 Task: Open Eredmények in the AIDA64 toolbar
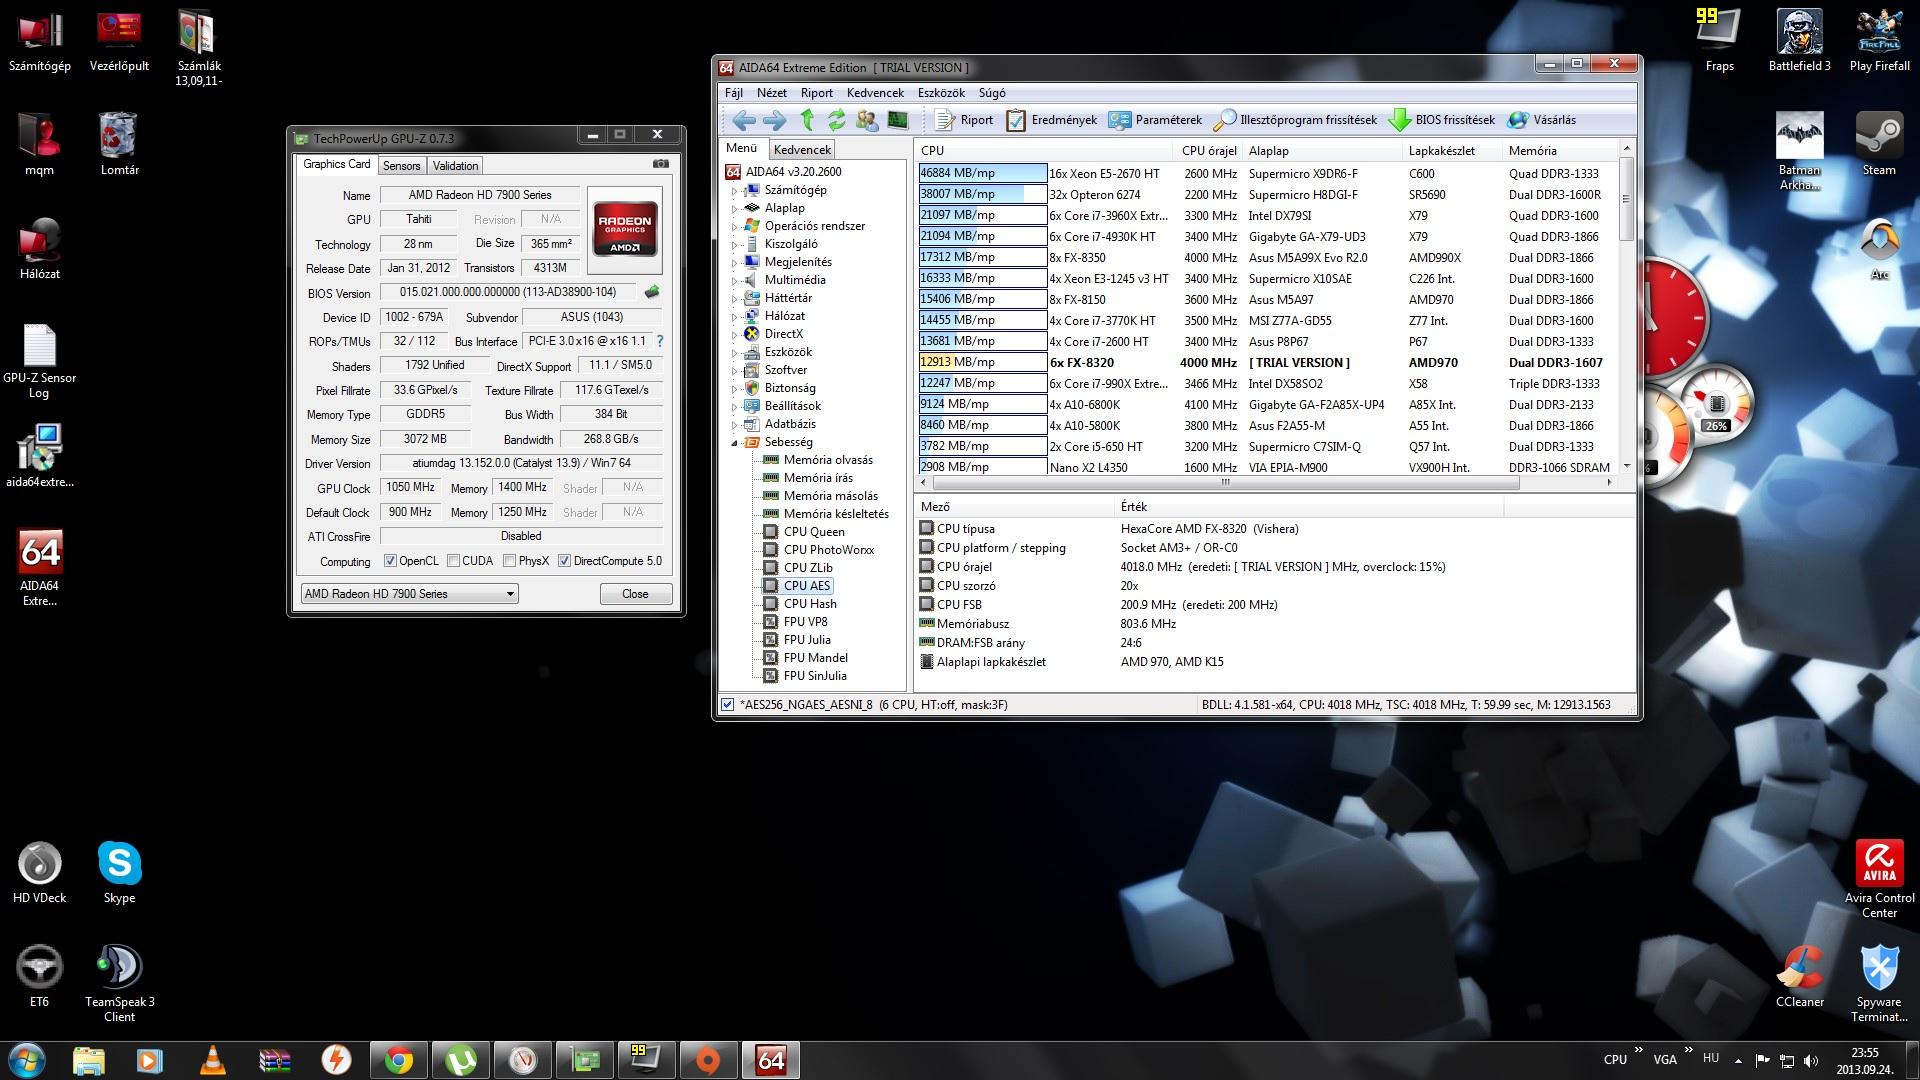tap(1051, 120)
